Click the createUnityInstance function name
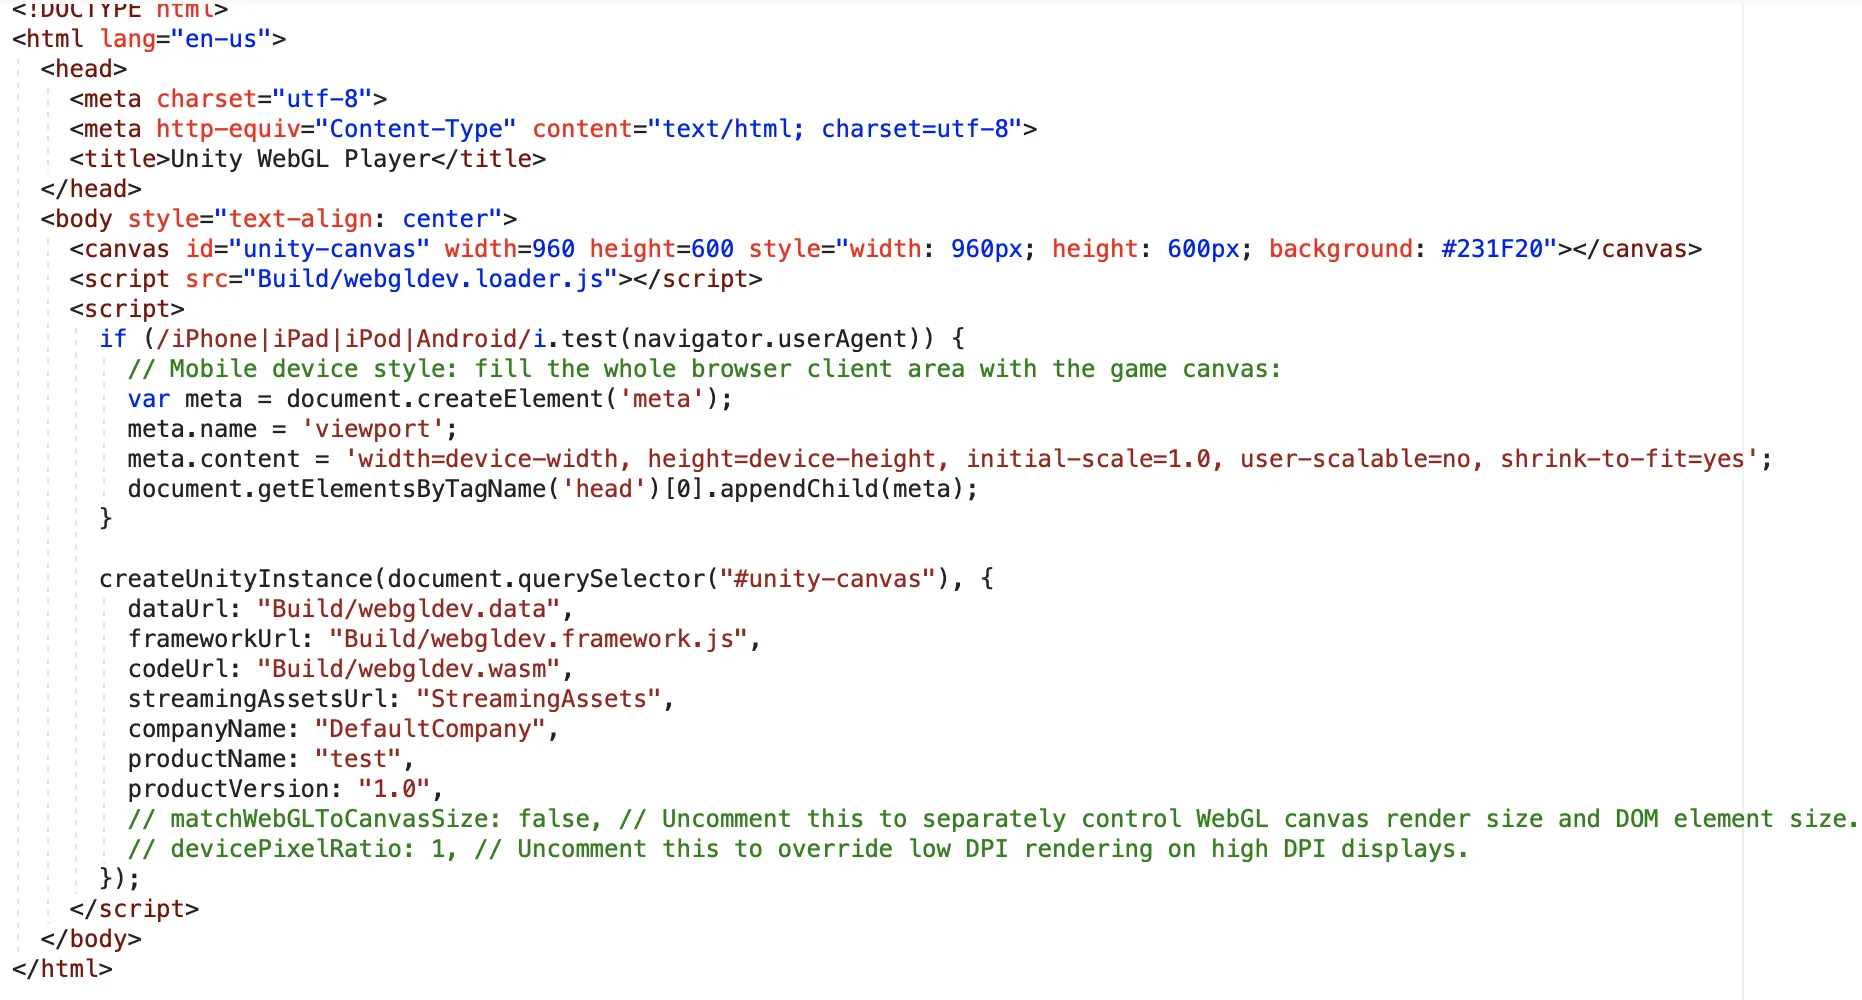Image resolution: width=1862 pixels, height=1000 pixels. (236, 579)
